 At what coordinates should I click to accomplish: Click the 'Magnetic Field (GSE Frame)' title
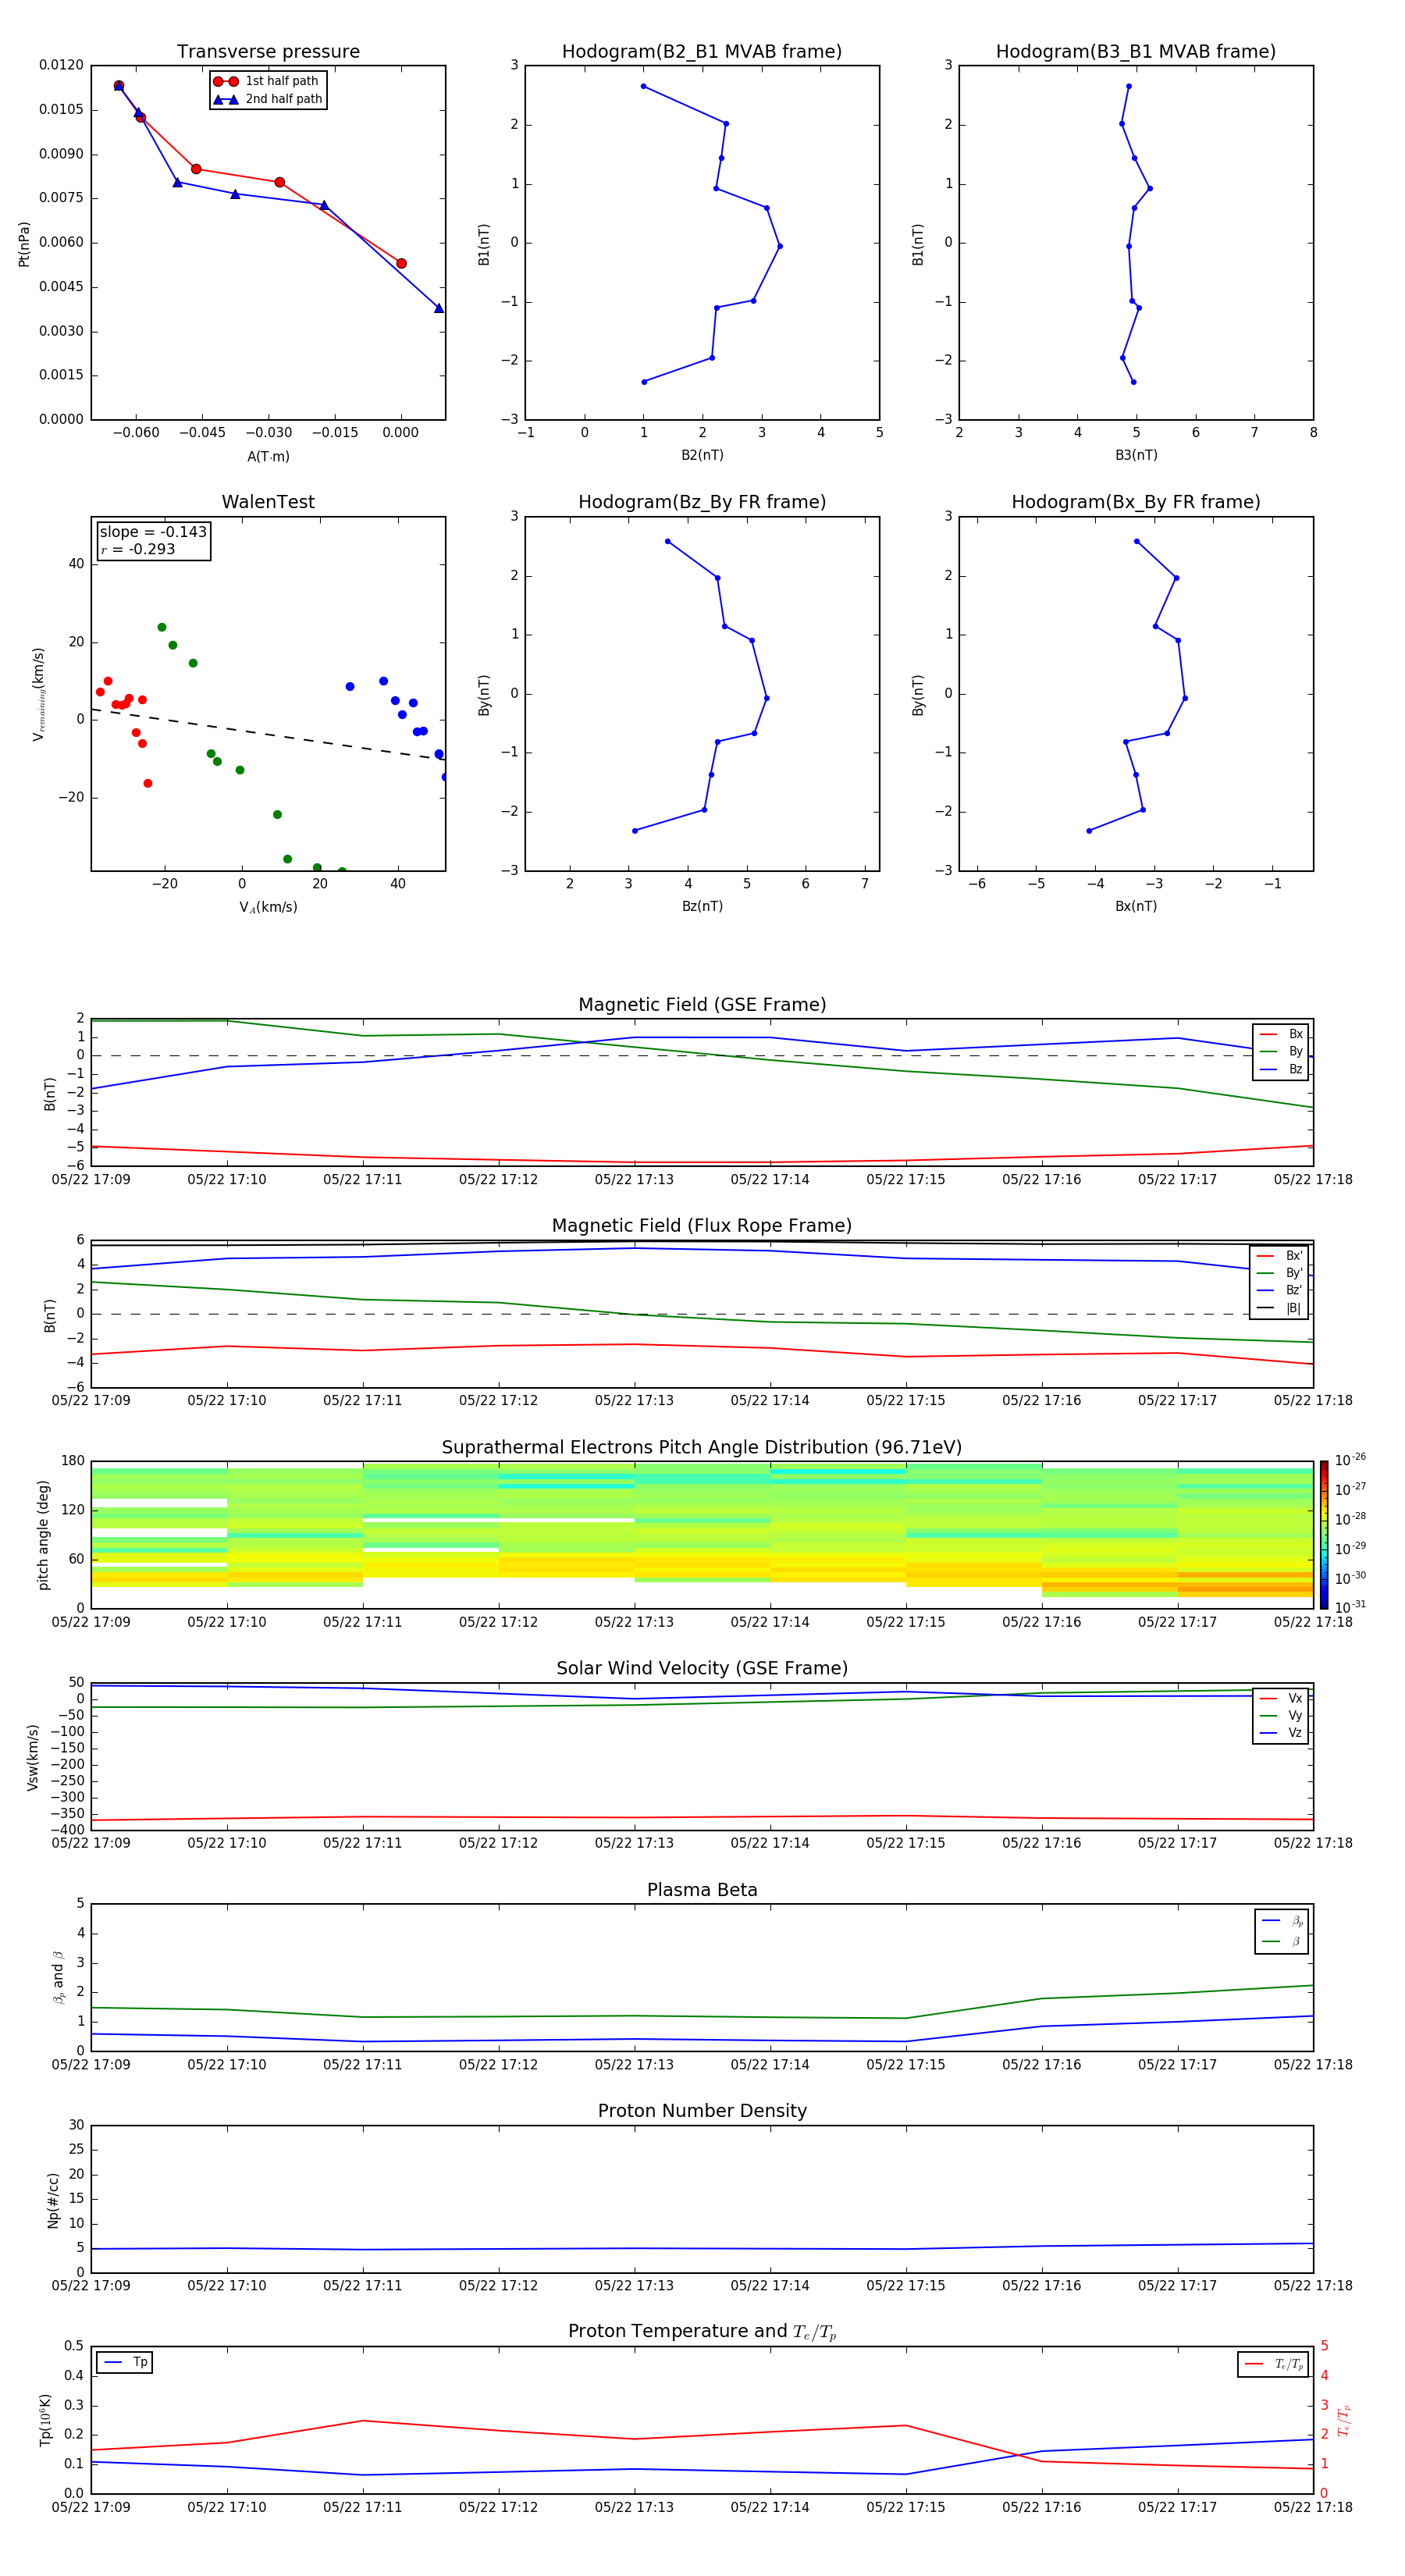(x=702, y=1005)
